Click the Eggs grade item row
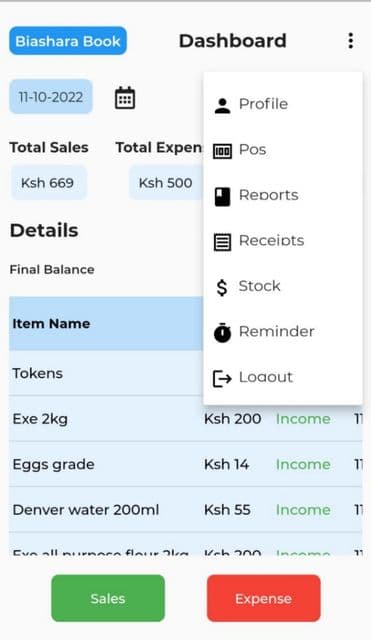 click(x=185, y=464)
